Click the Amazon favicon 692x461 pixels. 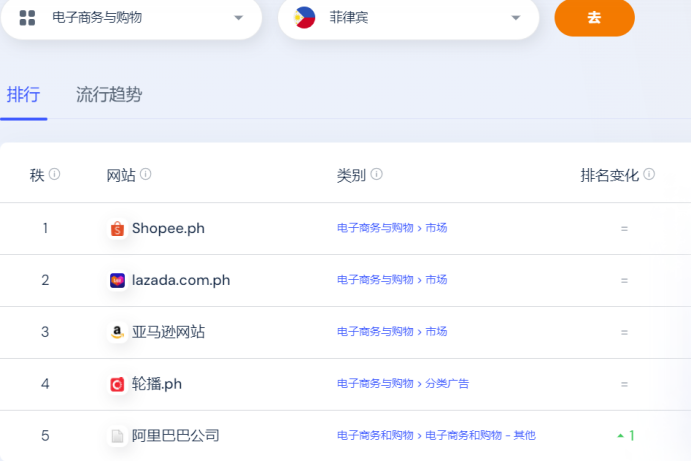point(117,332)
